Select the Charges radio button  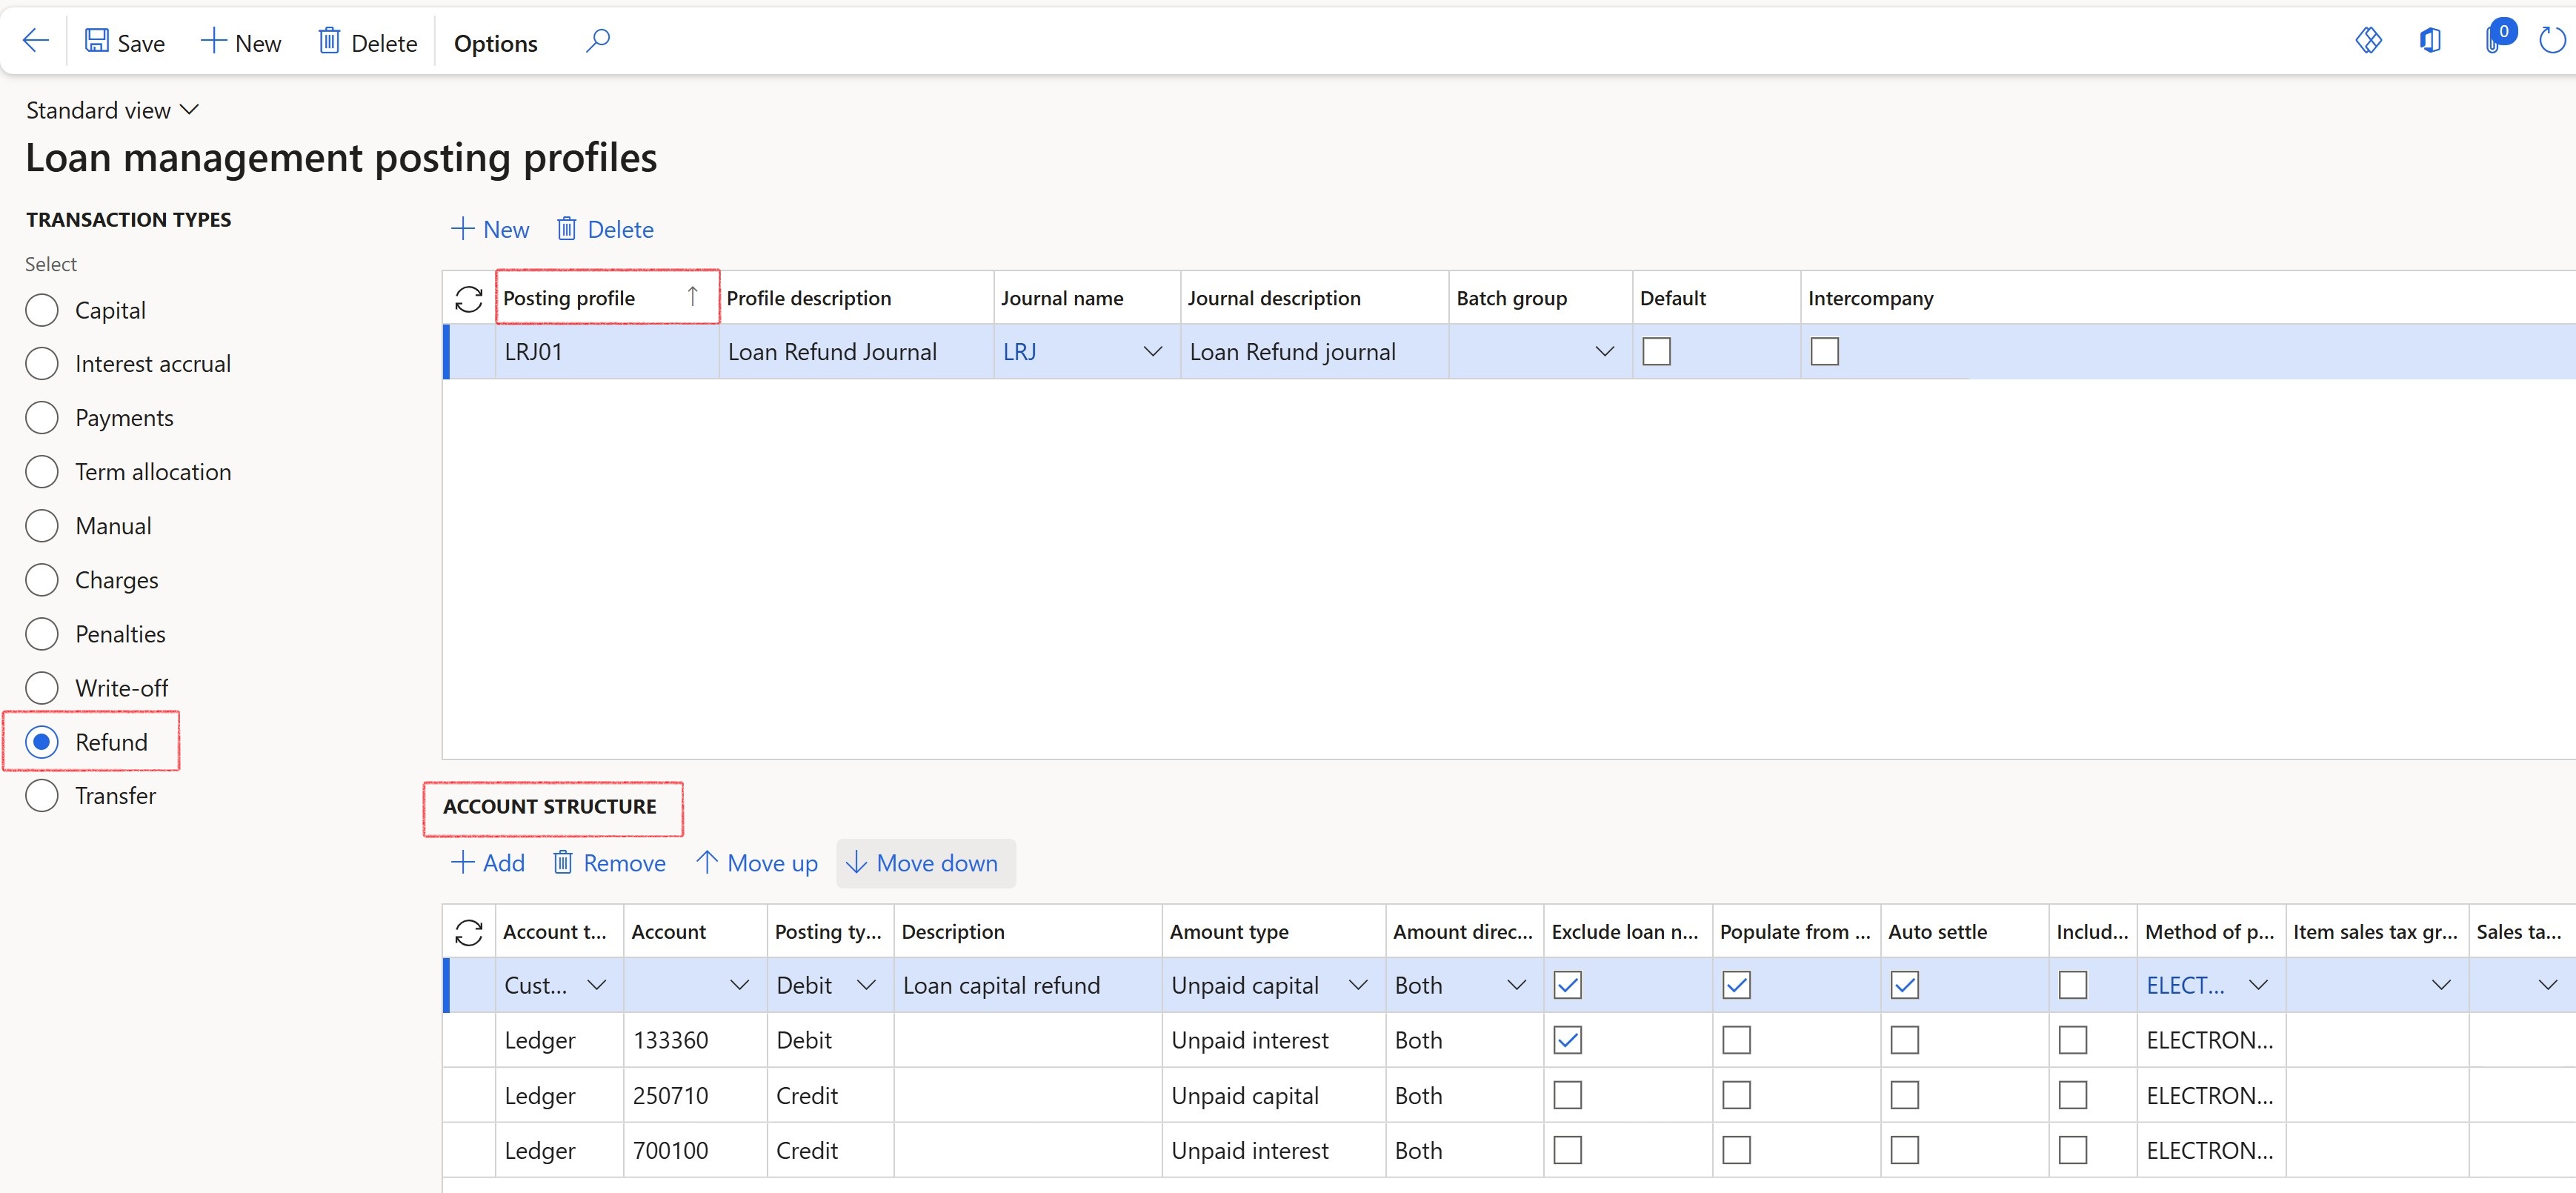42,580
